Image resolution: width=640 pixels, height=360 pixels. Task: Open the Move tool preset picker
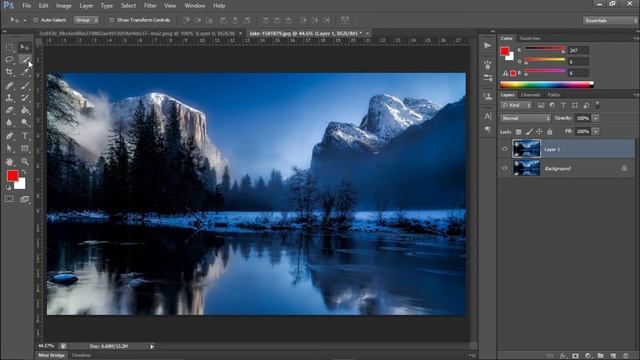click(24, 20)
